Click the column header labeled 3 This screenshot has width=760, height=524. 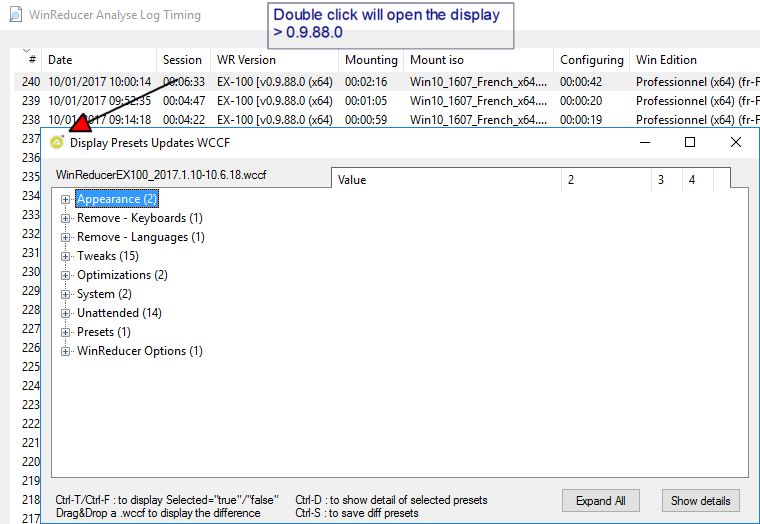667,180
